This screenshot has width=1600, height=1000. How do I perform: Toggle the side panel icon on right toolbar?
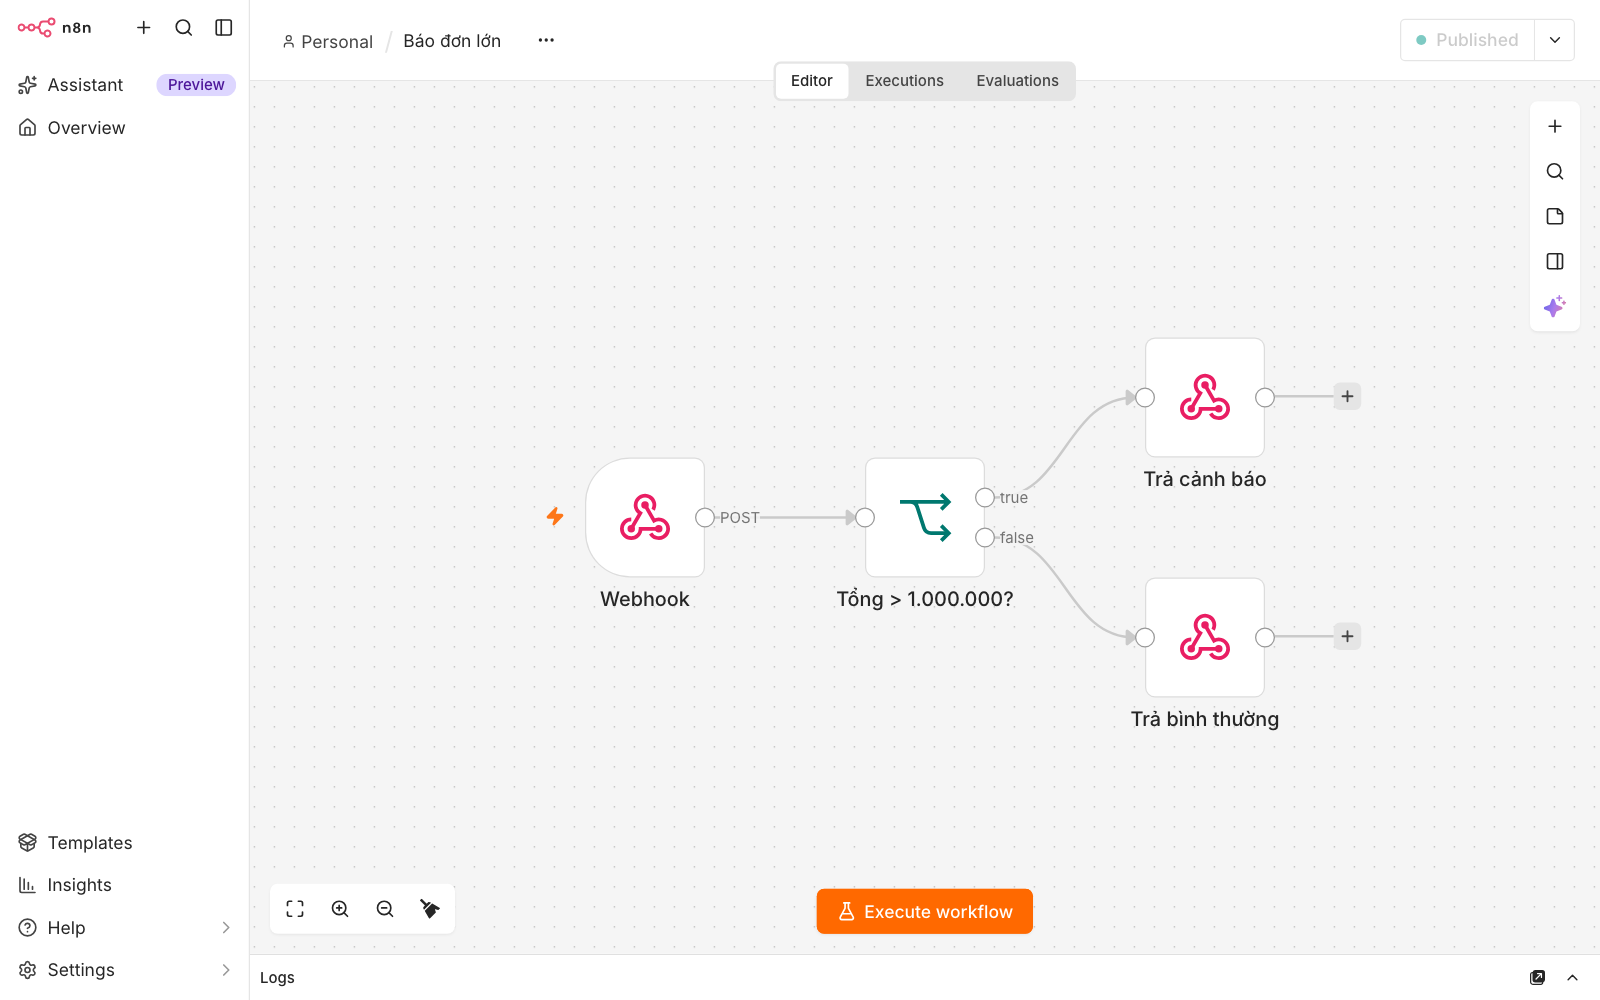point(1555,262)
